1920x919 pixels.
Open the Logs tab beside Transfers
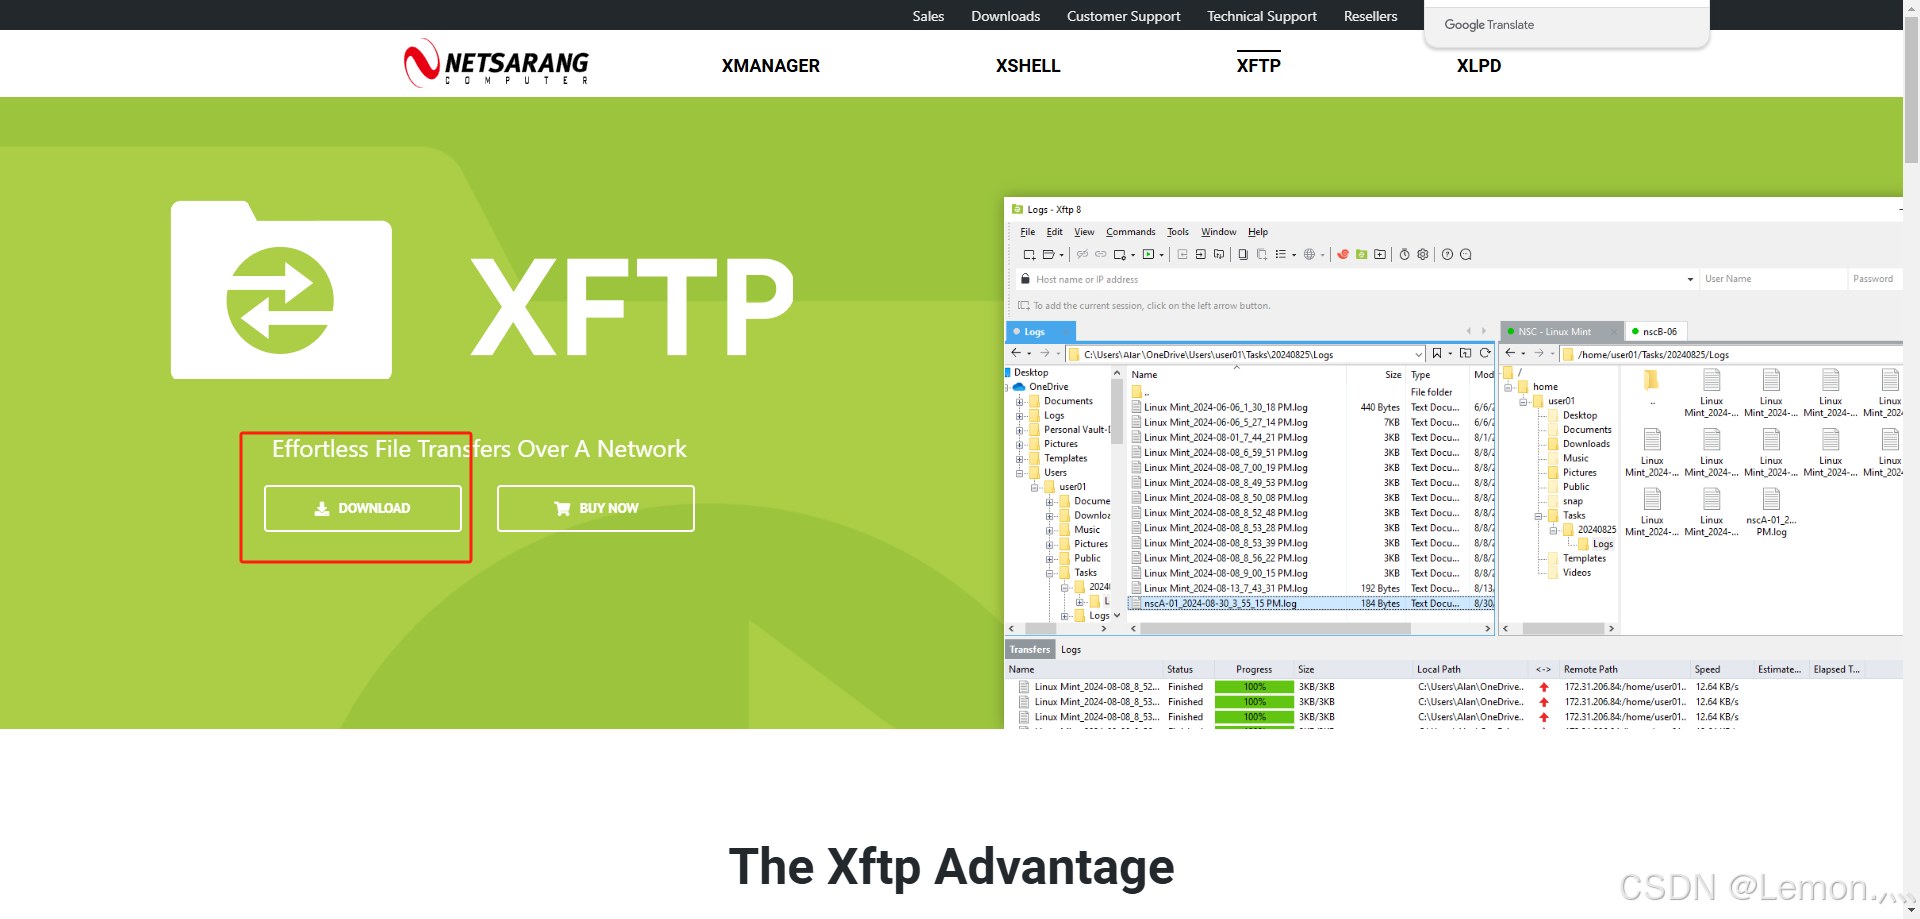coord(1071,650)
